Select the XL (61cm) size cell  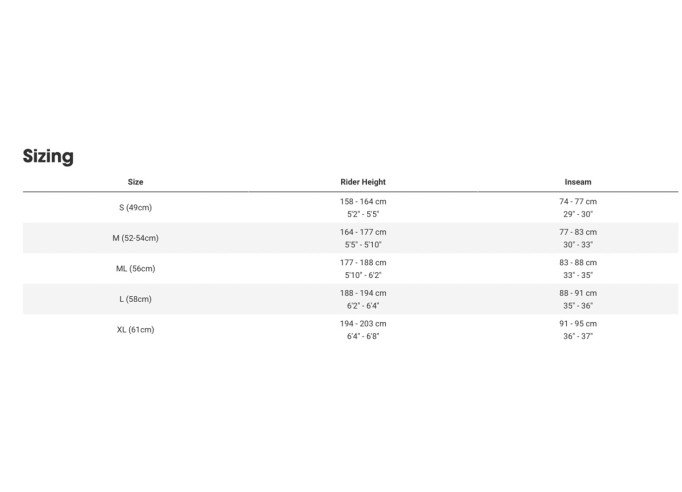(136, 329)
